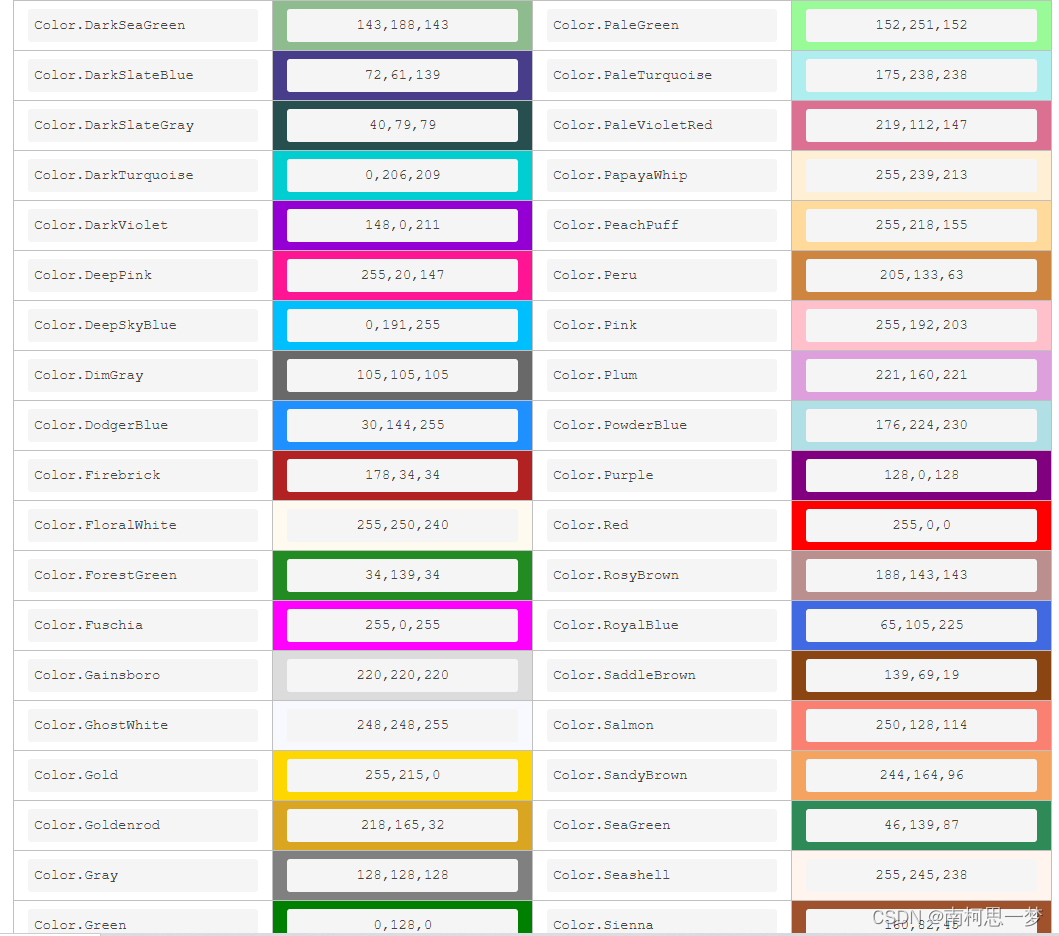Click the 0,206,209 turquoise swatch
Image resolution: width=1059 pixels, height=936 pixels.
tap(403, 175)
